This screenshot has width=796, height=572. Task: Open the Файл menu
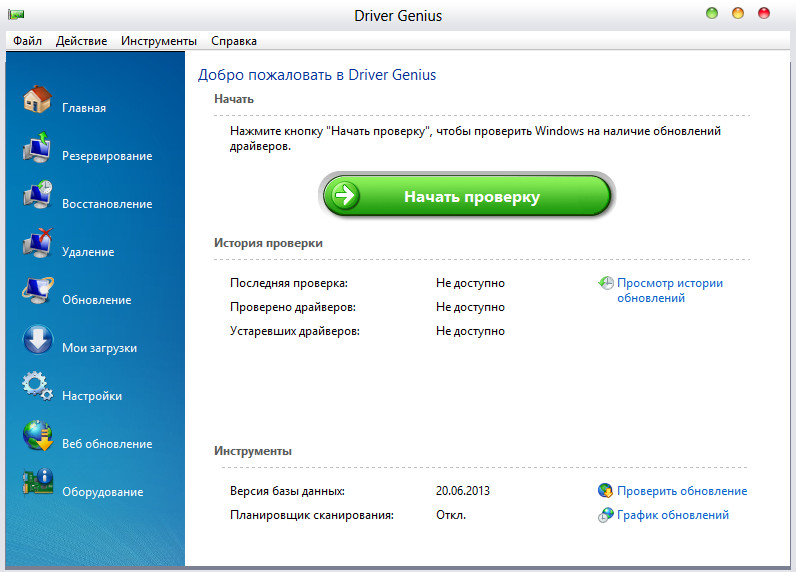27,41
